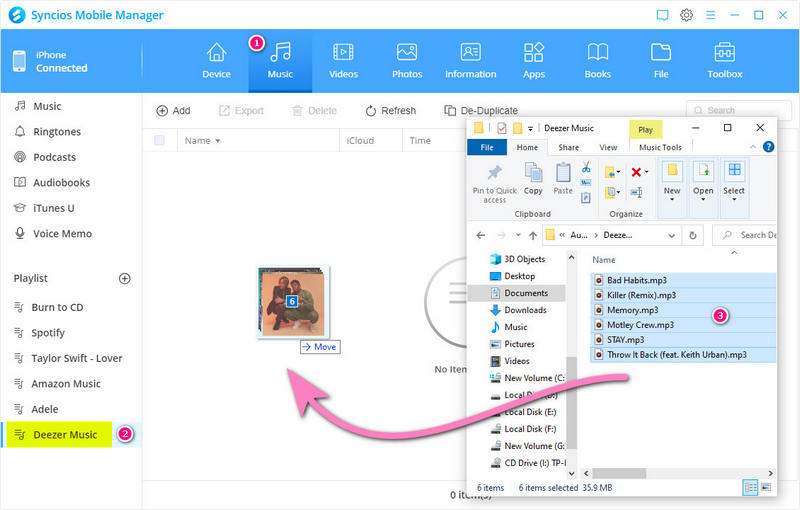Open the Device tab in Syncios

pos(216,61)
